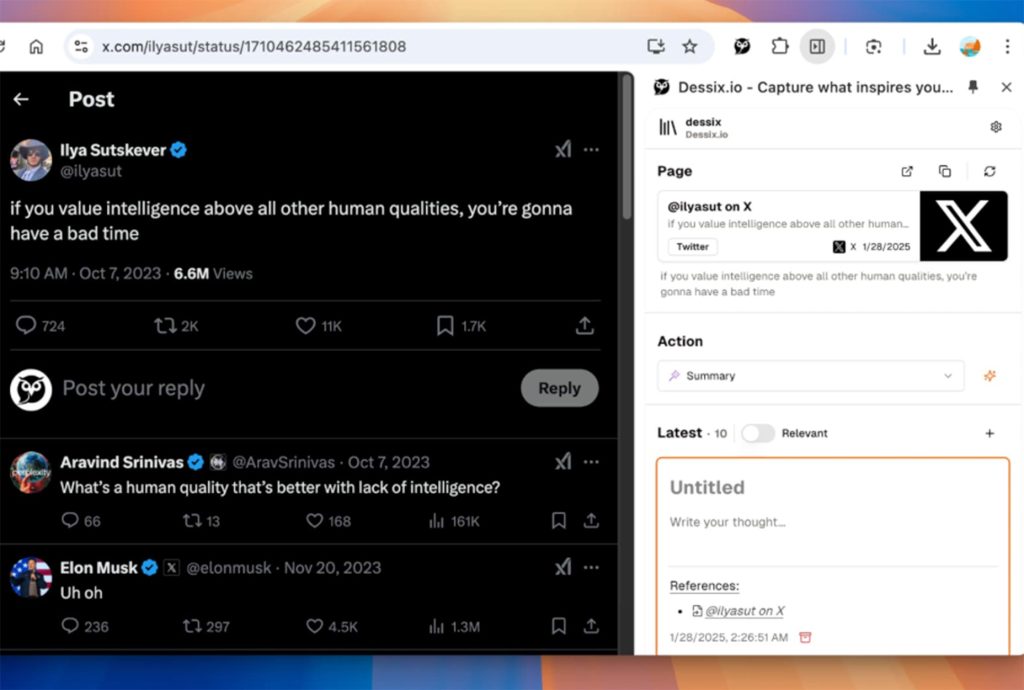Share Ilya Sutskever's post
Screen dimensions: 1024x690
tap(585, 326)
